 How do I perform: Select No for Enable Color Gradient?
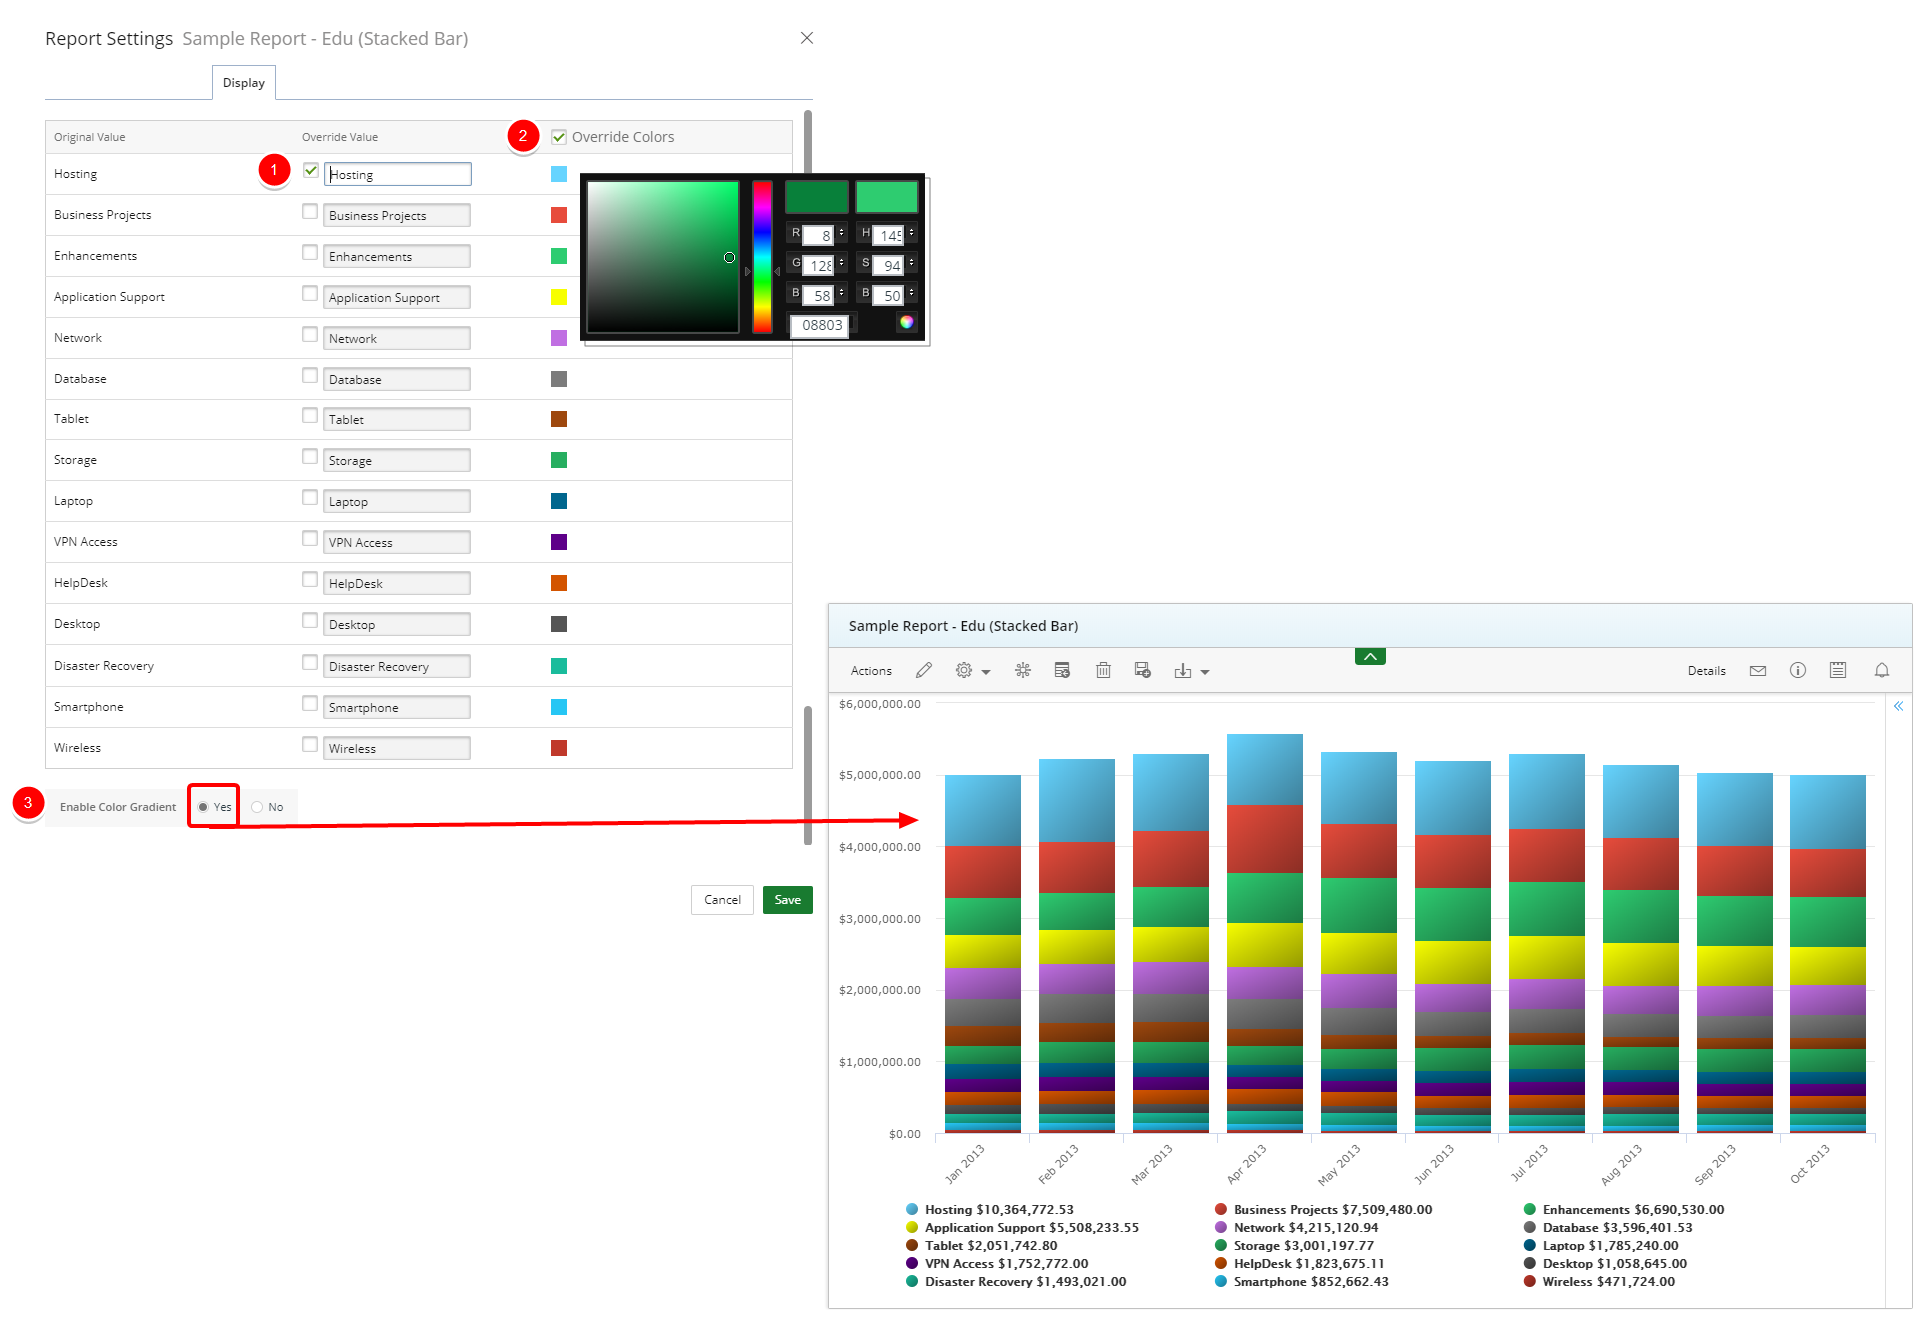258,807
